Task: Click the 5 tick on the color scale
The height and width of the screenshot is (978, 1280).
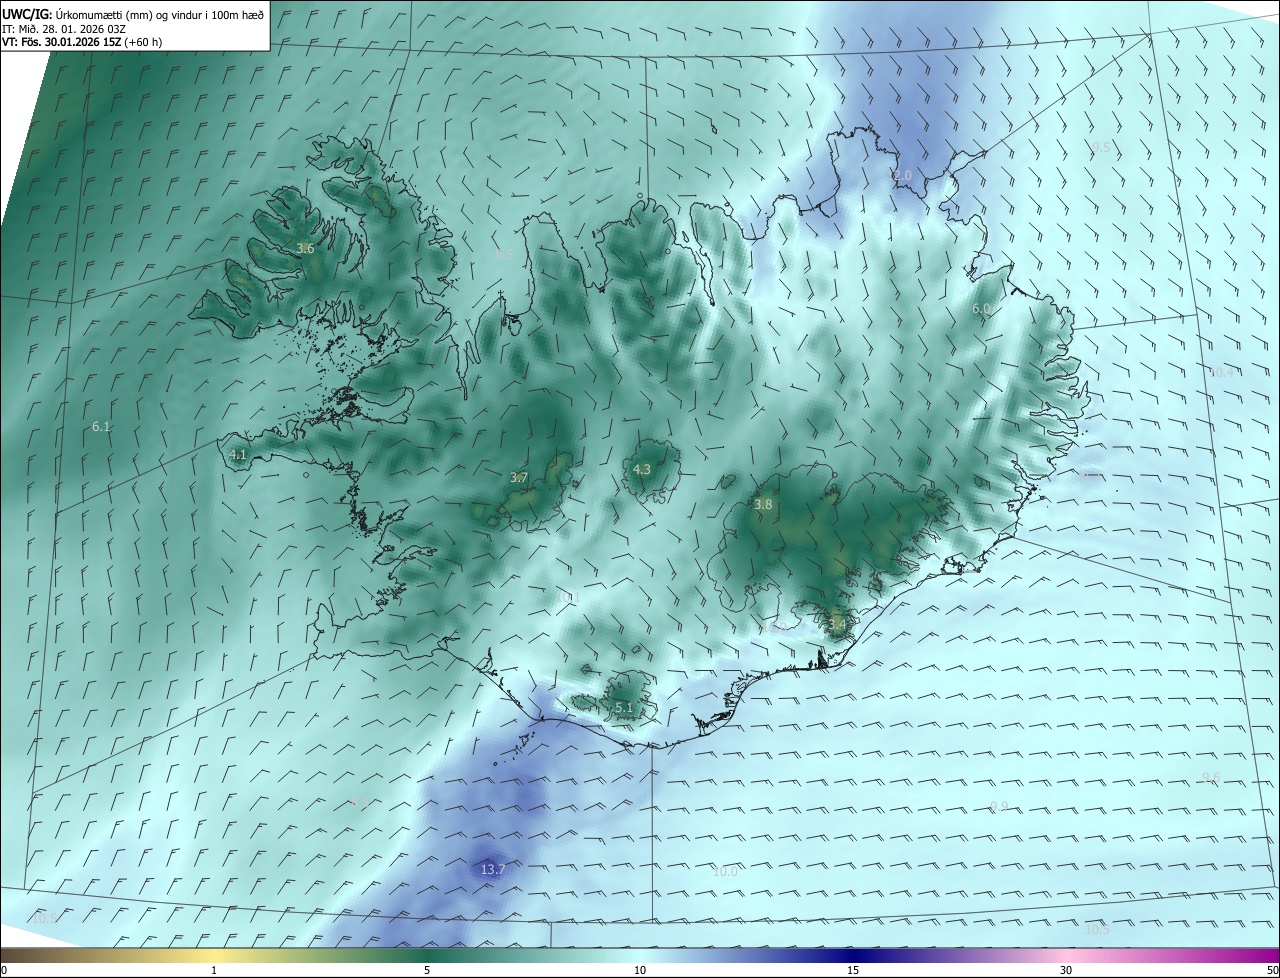Action: tap(427, 970)
